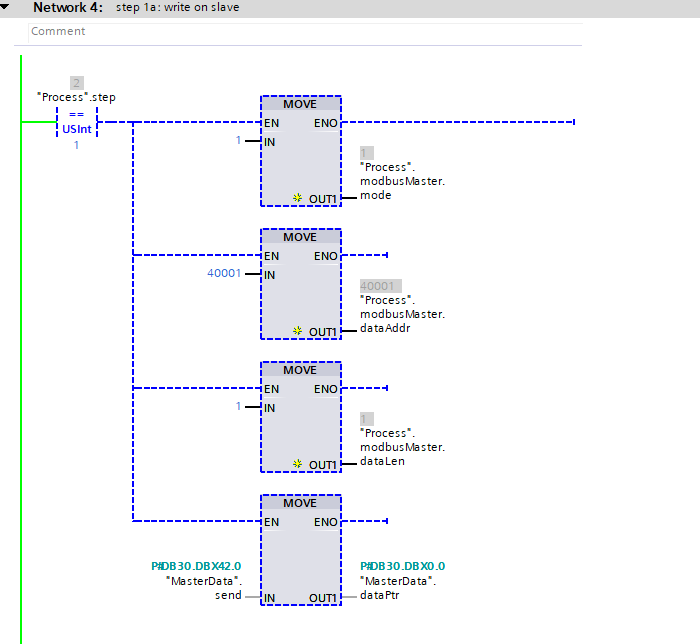Click the insert-output star on the dataAddr MOVE block
This screenshot has width=700, height=644.
point(298,331)
